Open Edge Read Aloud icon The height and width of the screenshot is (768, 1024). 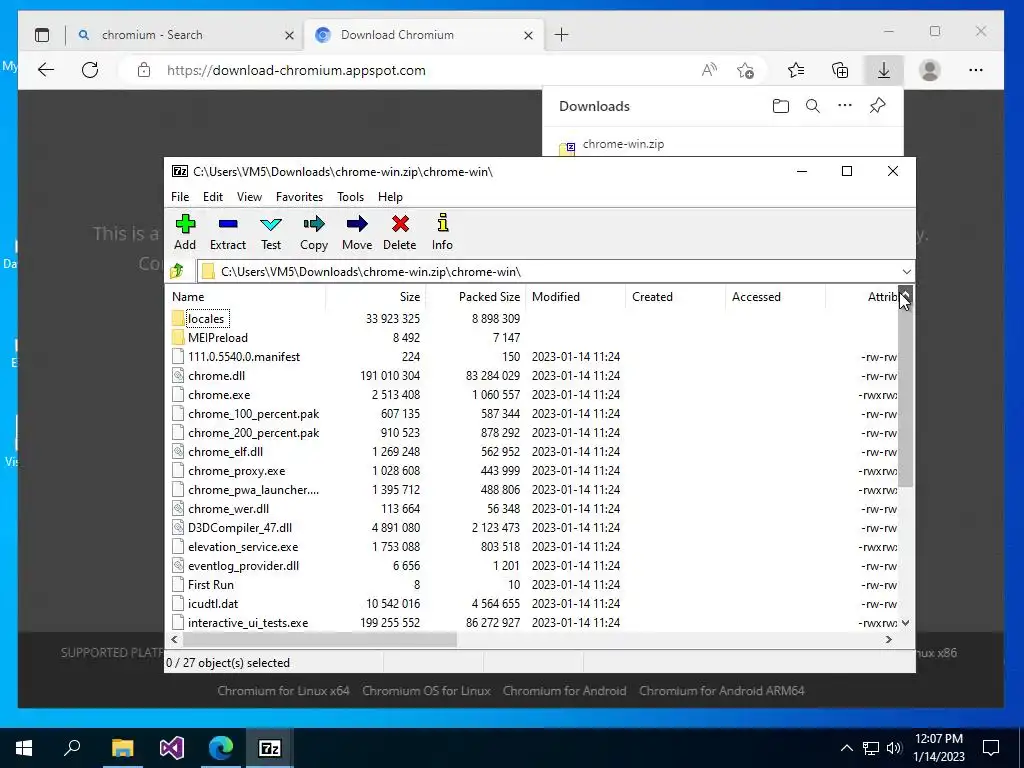tap(709, 70)
